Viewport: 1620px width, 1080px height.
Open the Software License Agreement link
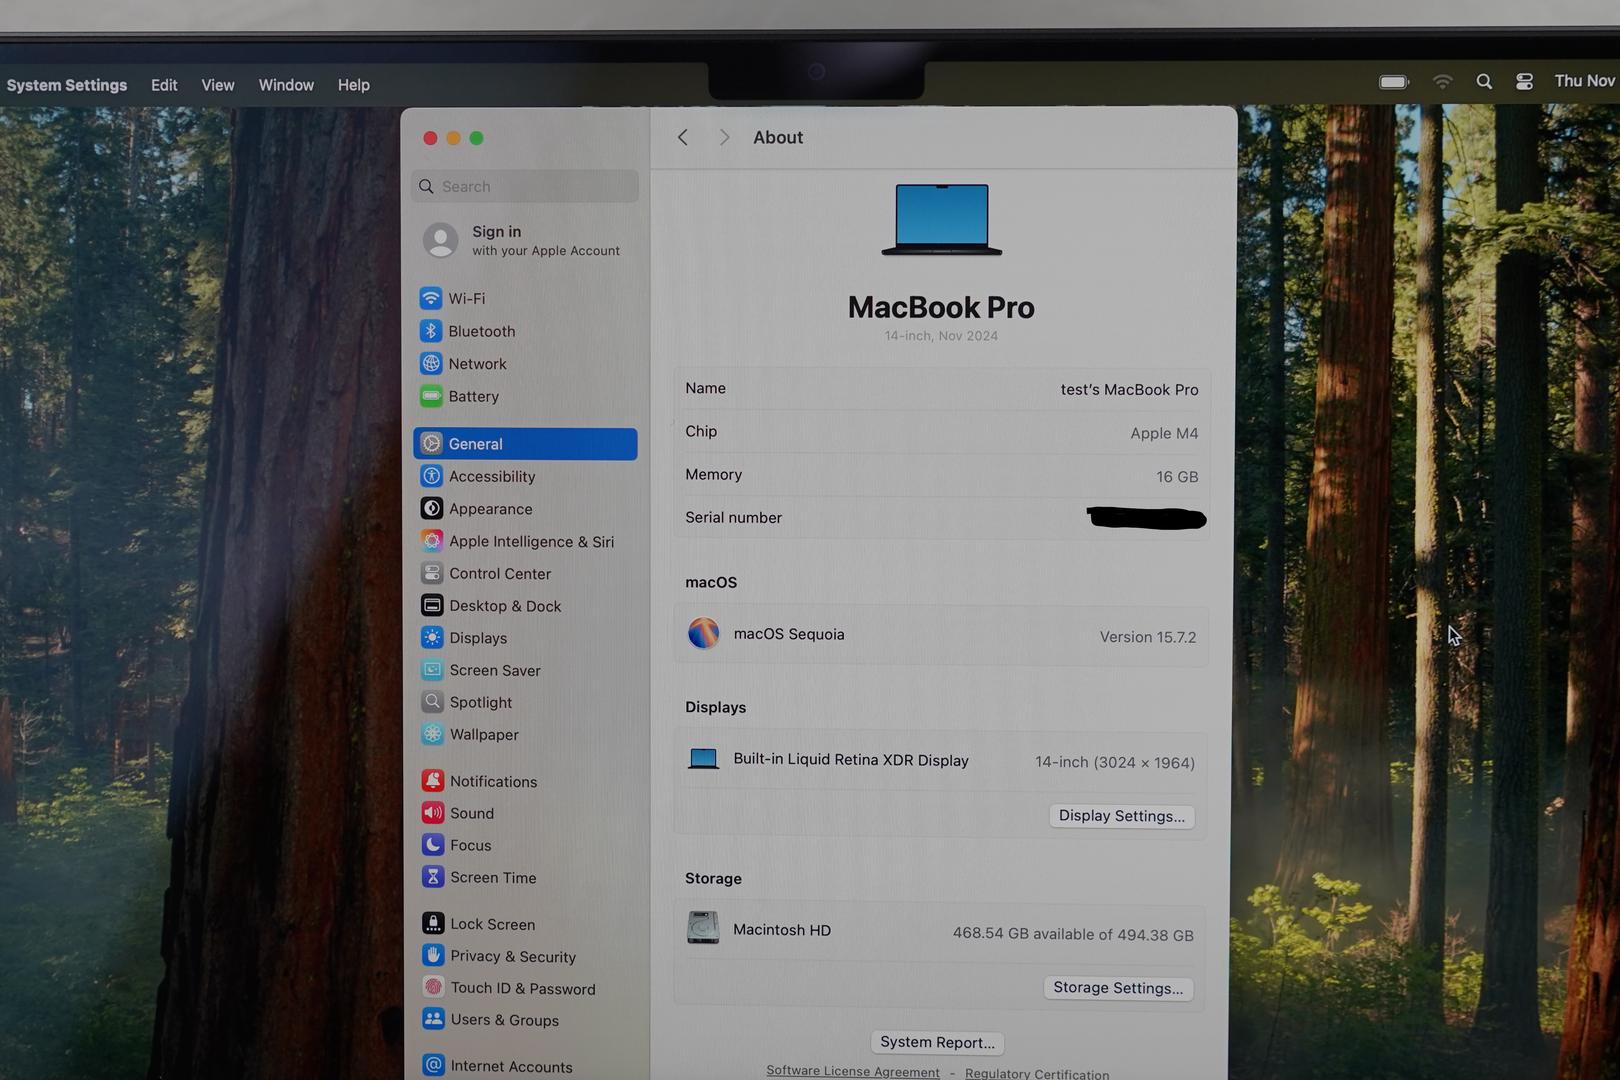coord(852,1071)
